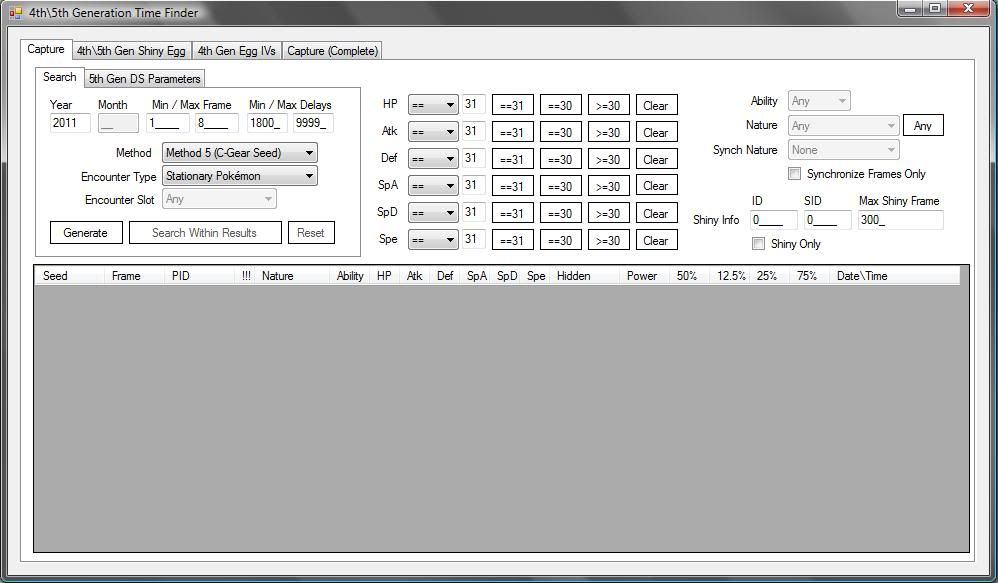
Task: Click the Min Frame input field
Action: pos(167,123)
